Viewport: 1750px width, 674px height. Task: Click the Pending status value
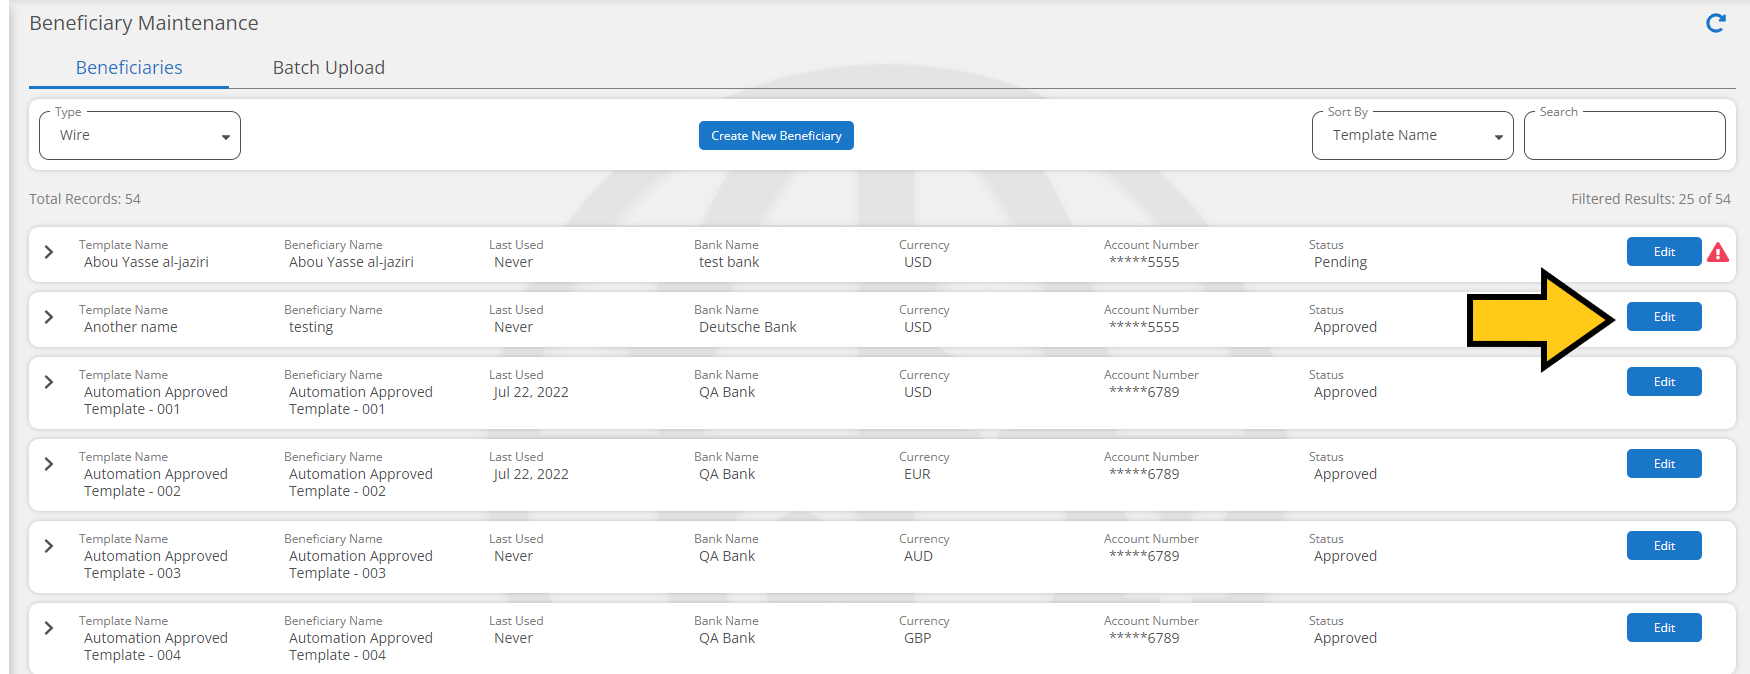(1340, 262)
